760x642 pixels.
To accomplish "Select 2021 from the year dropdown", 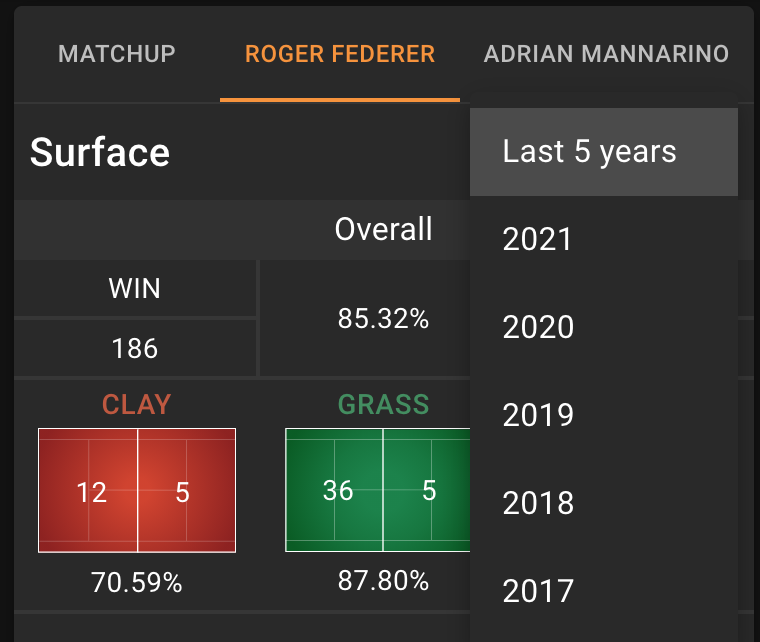I will (x=604, y=239).
